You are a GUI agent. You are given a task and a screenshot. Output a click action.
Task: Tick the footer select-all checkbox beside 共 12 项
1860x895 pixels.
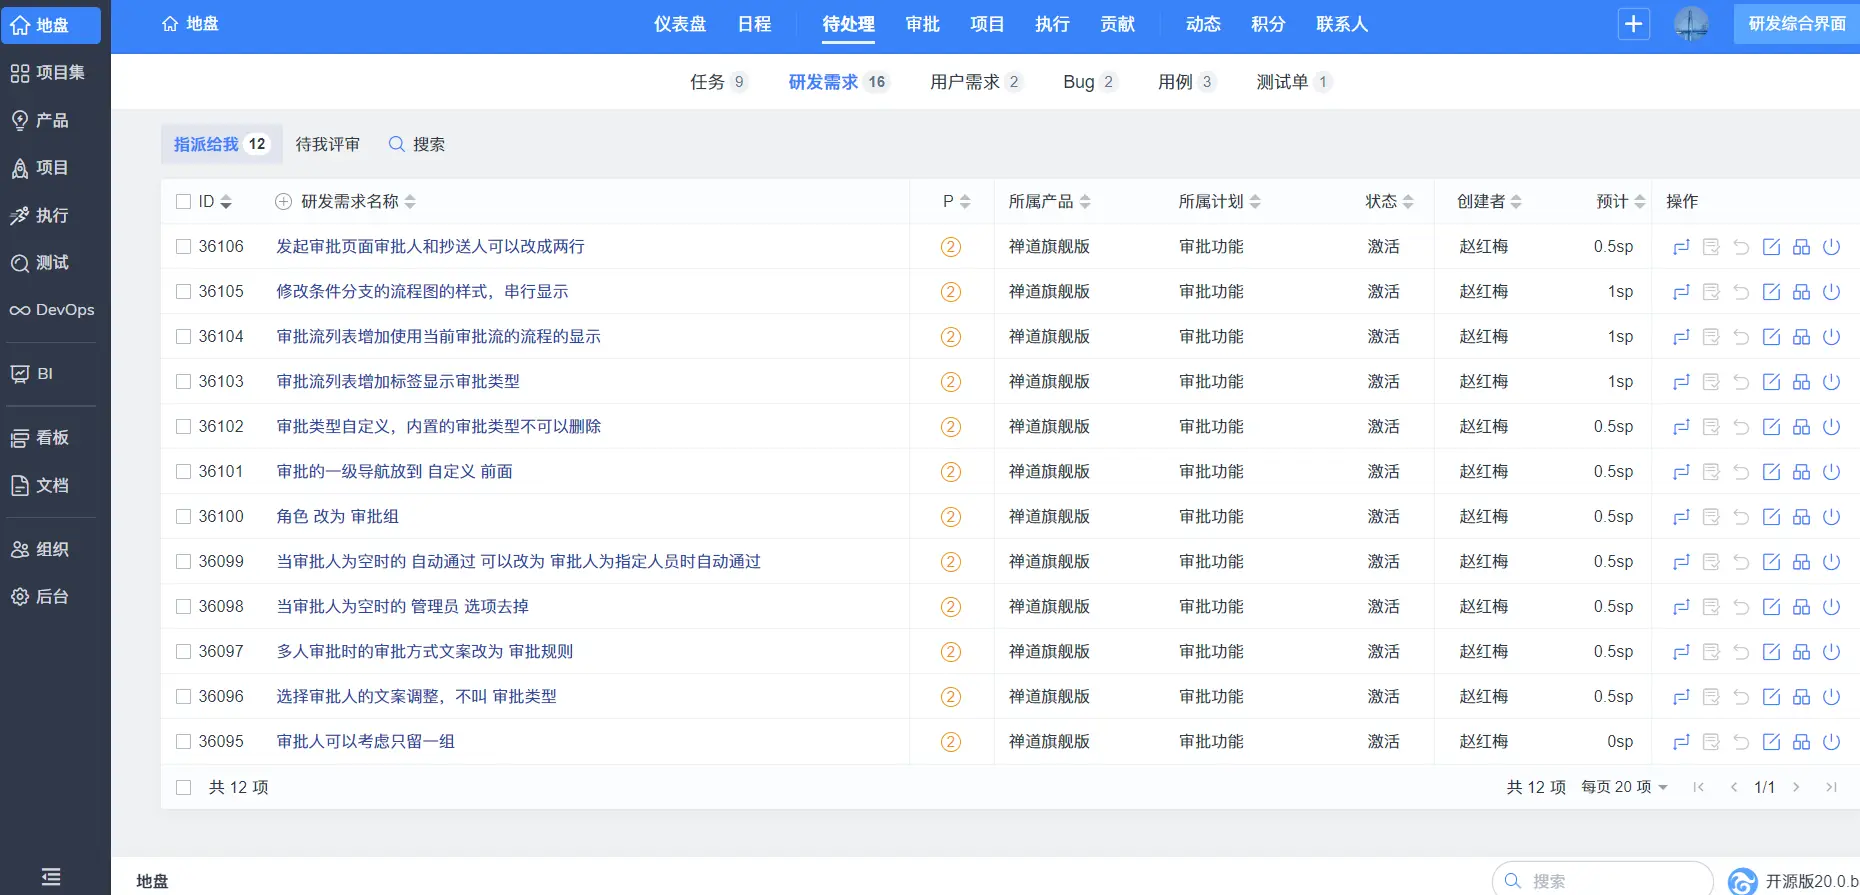tap(183, 788)
